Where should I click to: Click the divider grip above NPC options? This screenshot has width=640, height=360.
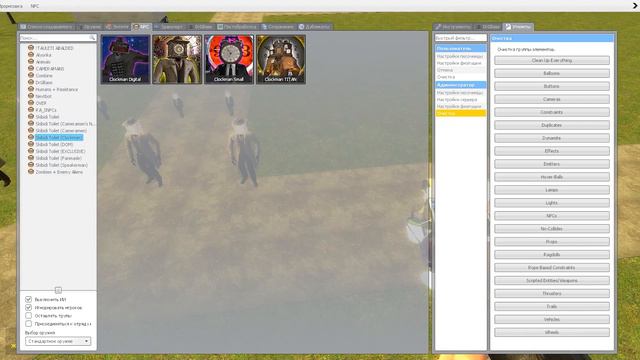58,290
